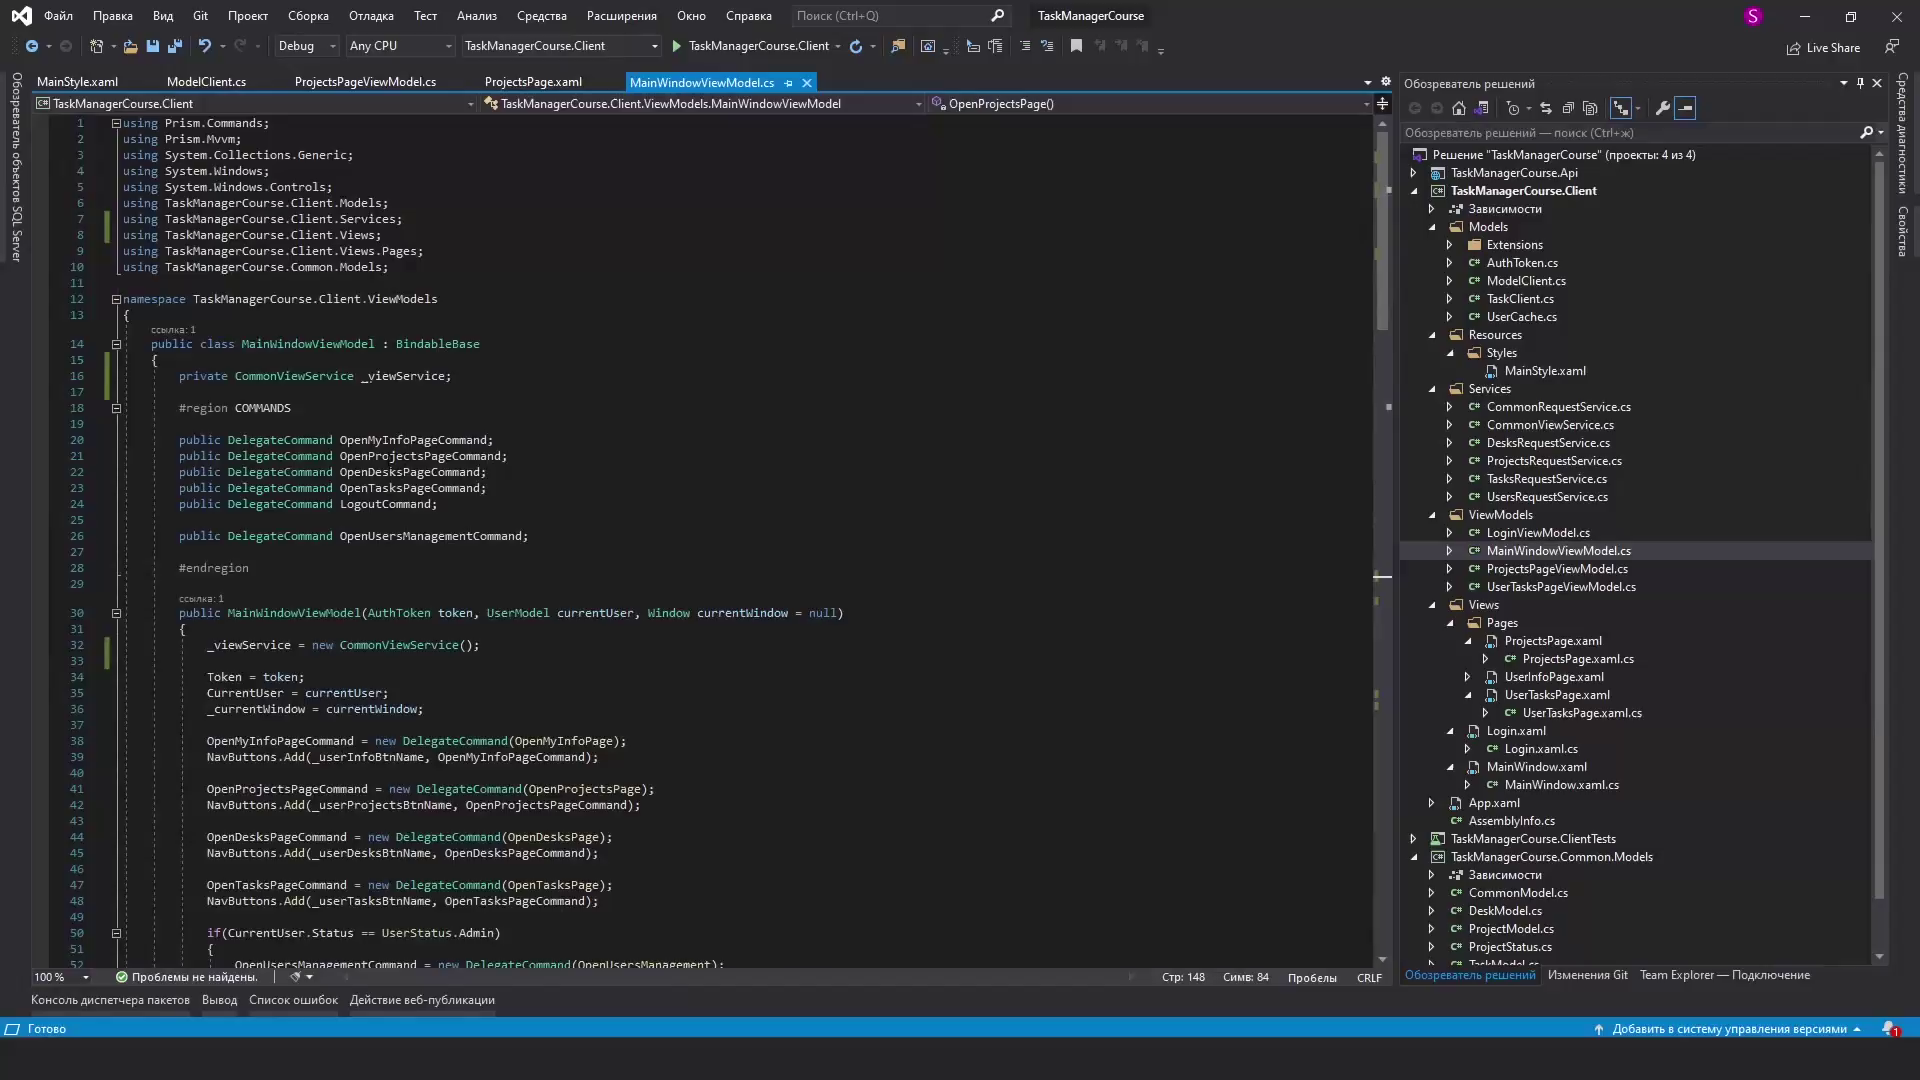Click the feedback icon next to Live Share

click(1892, 47)
